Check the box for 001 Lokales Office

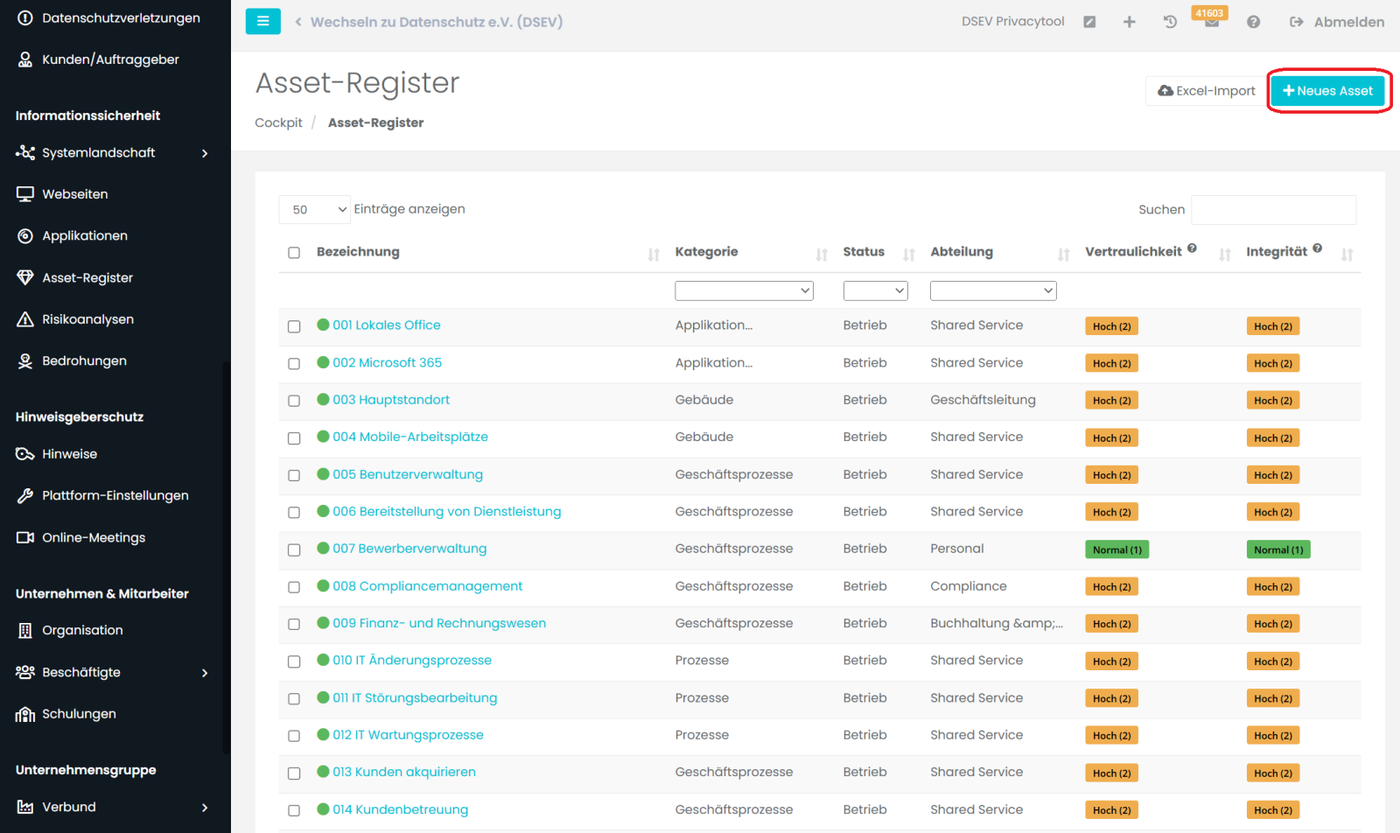coord(294,326)
